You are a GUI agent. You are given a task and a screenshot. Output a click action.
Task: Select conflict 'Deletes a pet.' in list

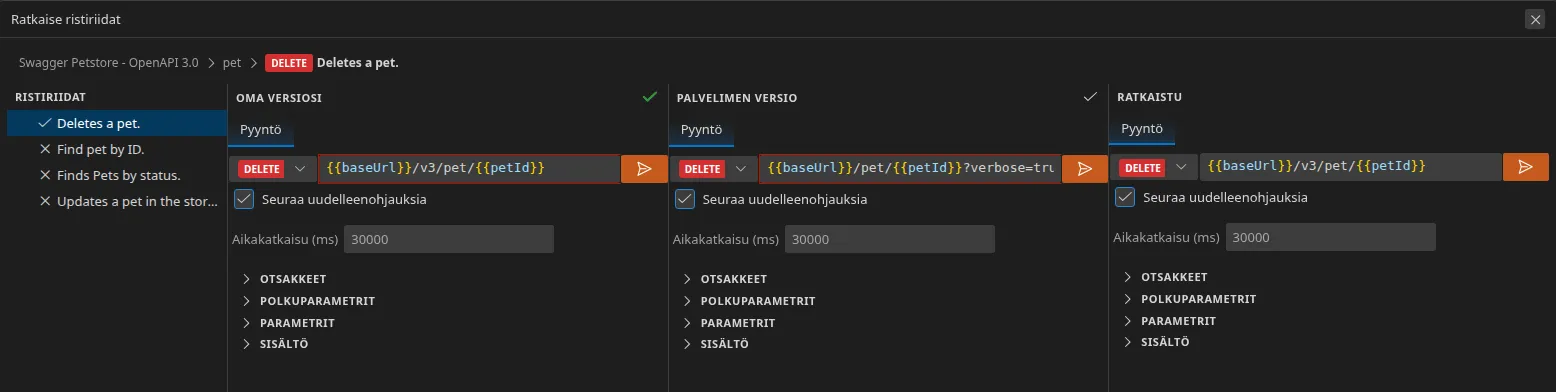point(117,123)
